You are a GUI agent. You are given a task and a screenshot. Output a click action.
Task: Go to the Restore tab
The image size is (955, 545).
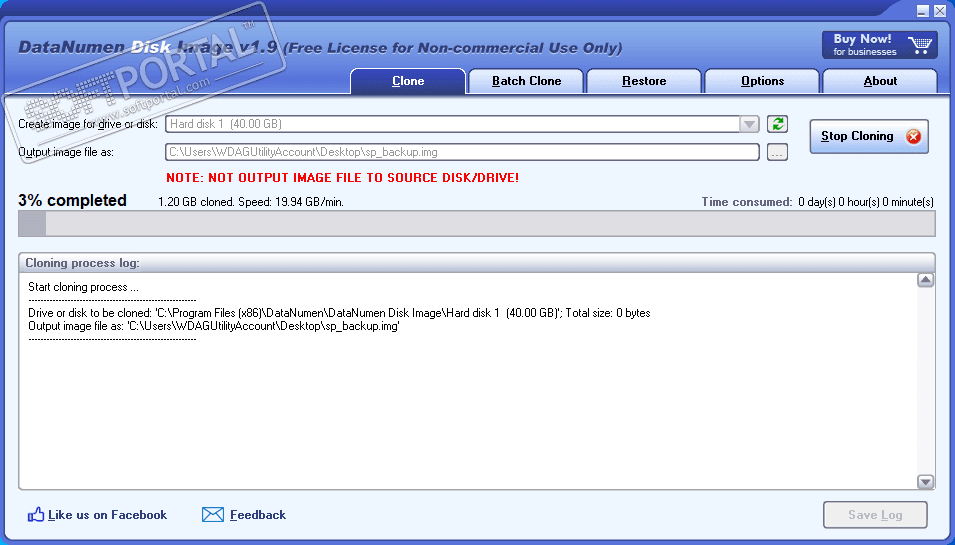pyautogui.click(x=644, y=81)
